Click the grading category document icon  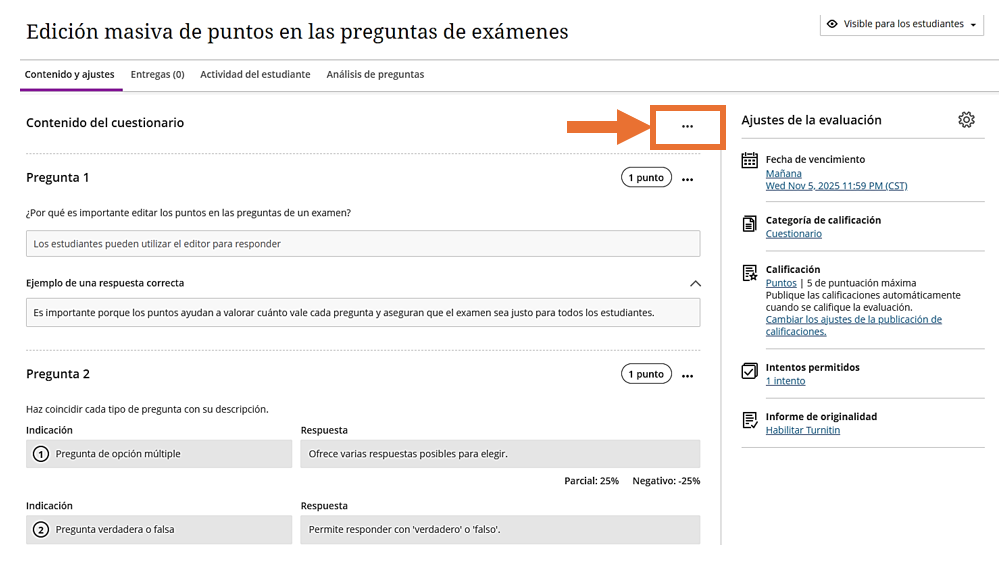pos(750,224)
